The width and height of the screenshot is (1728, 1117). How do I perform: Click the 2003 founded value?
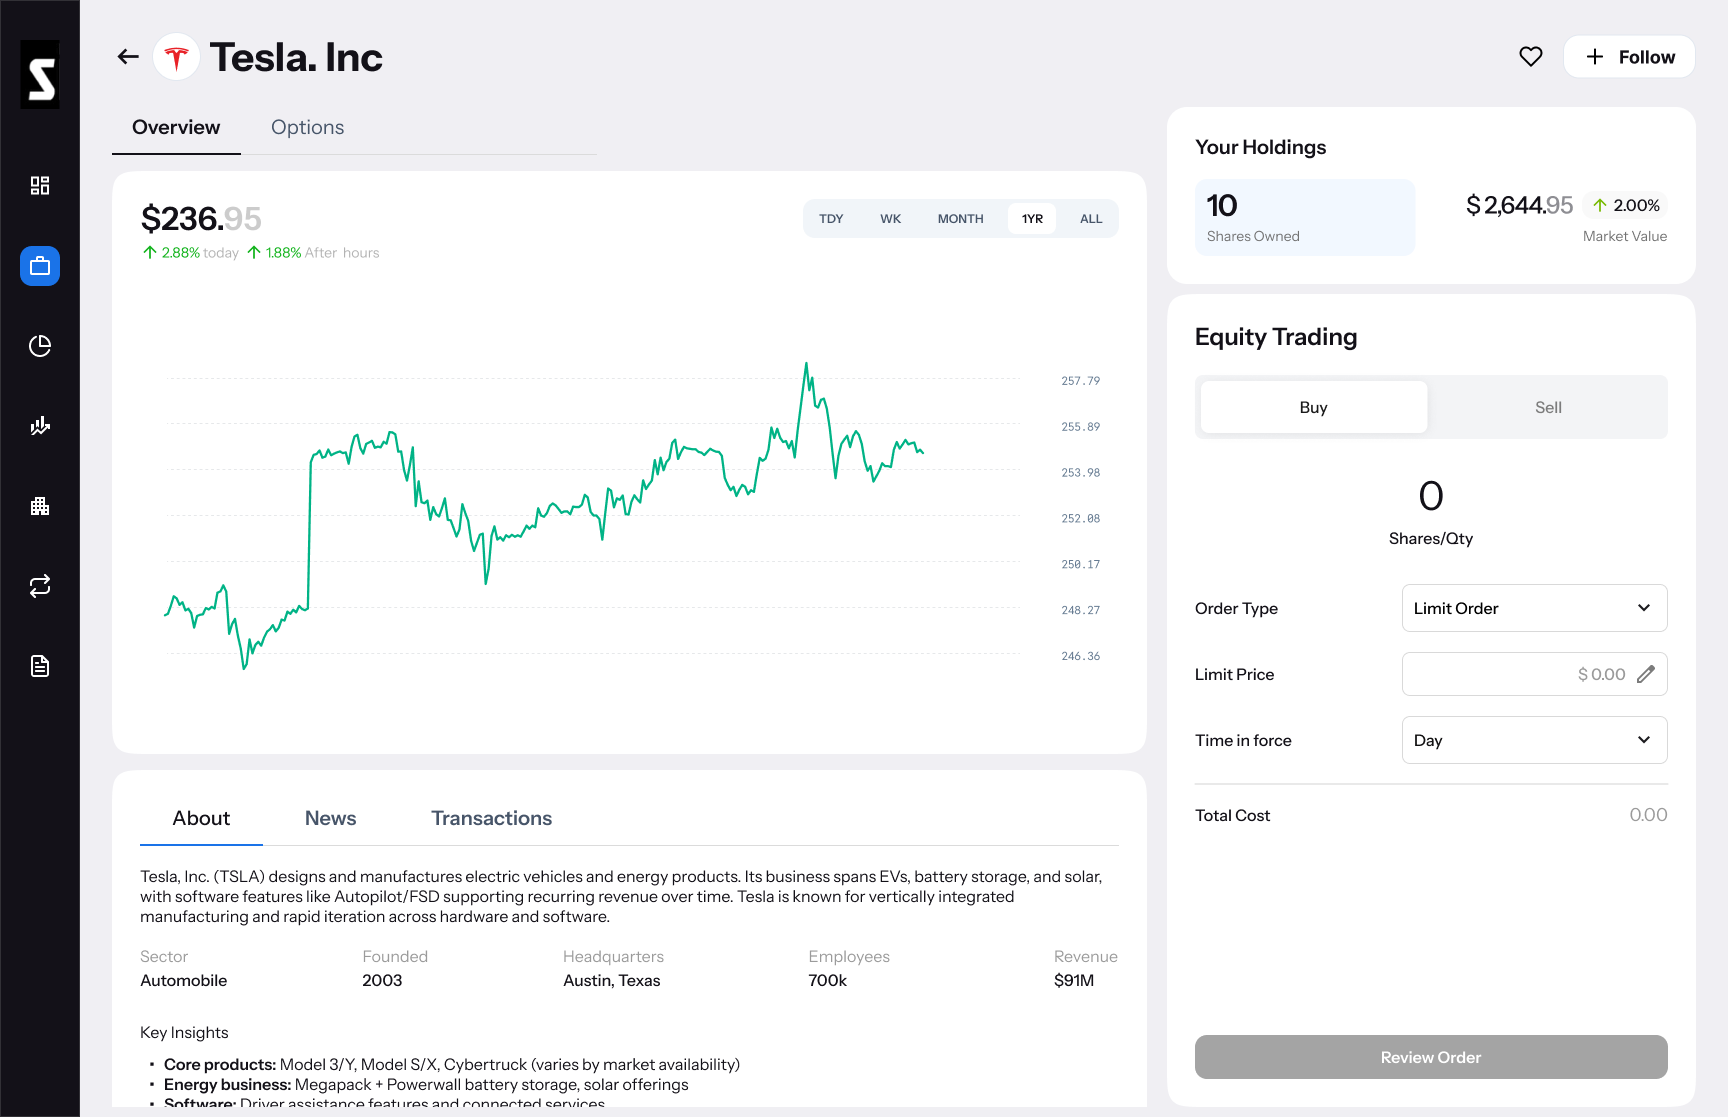pyautogui.click(x=382, y=981)
